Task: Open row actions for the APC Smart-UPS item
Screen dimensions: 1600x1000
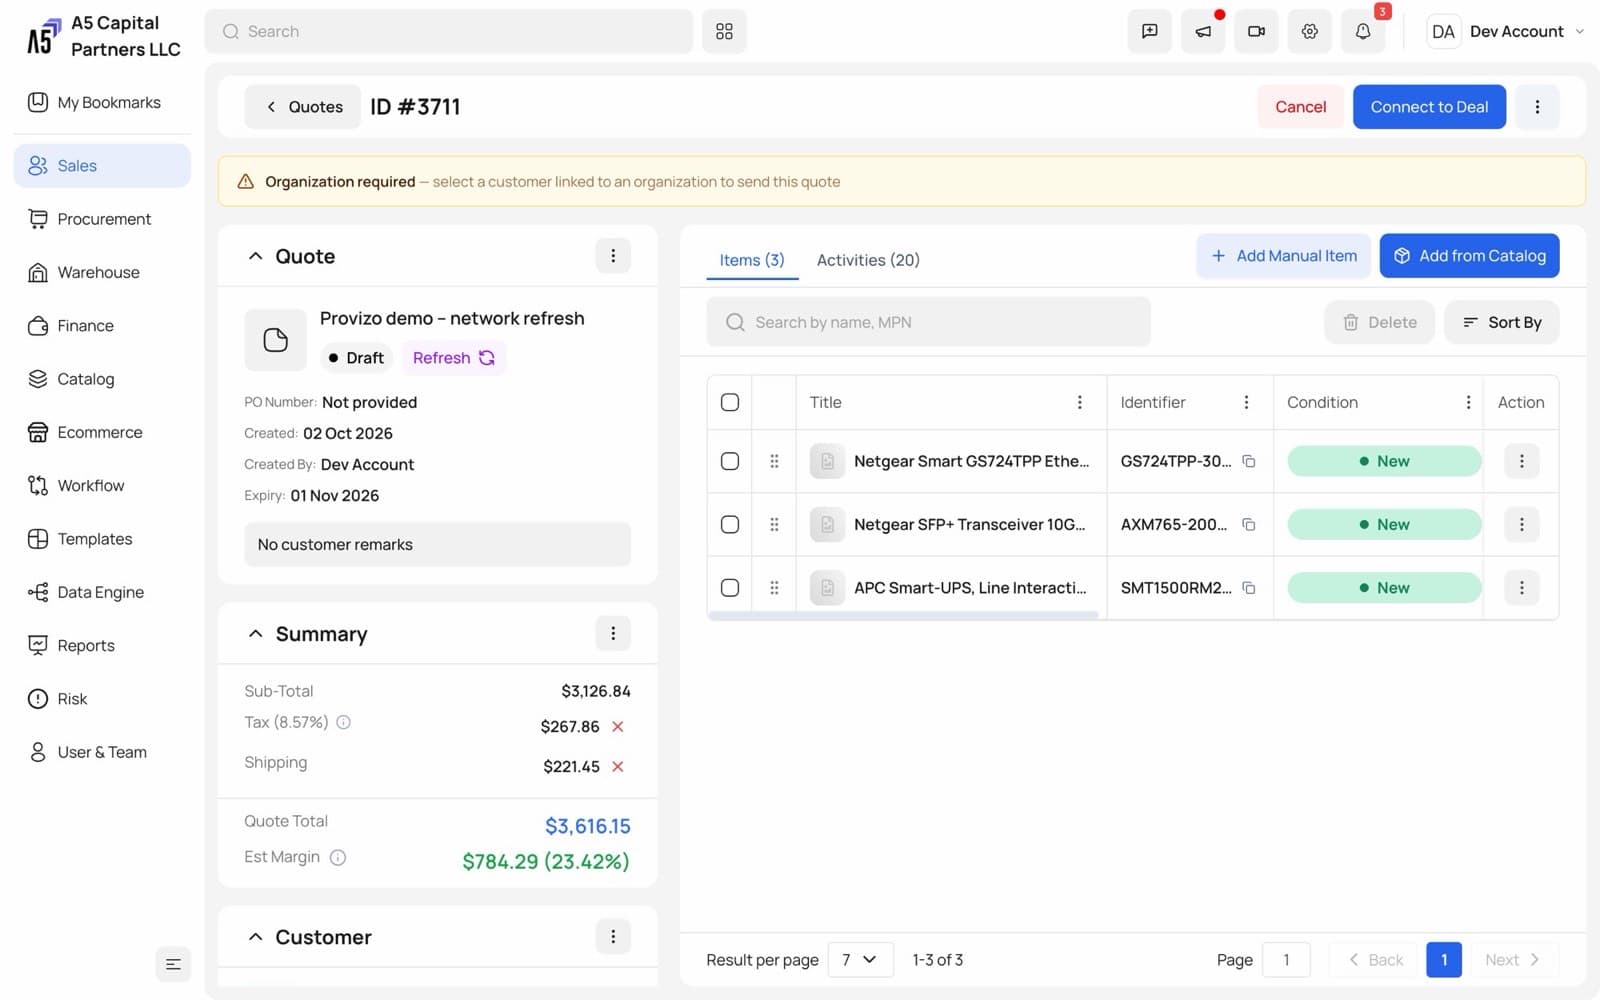Action: (1521, 588)
